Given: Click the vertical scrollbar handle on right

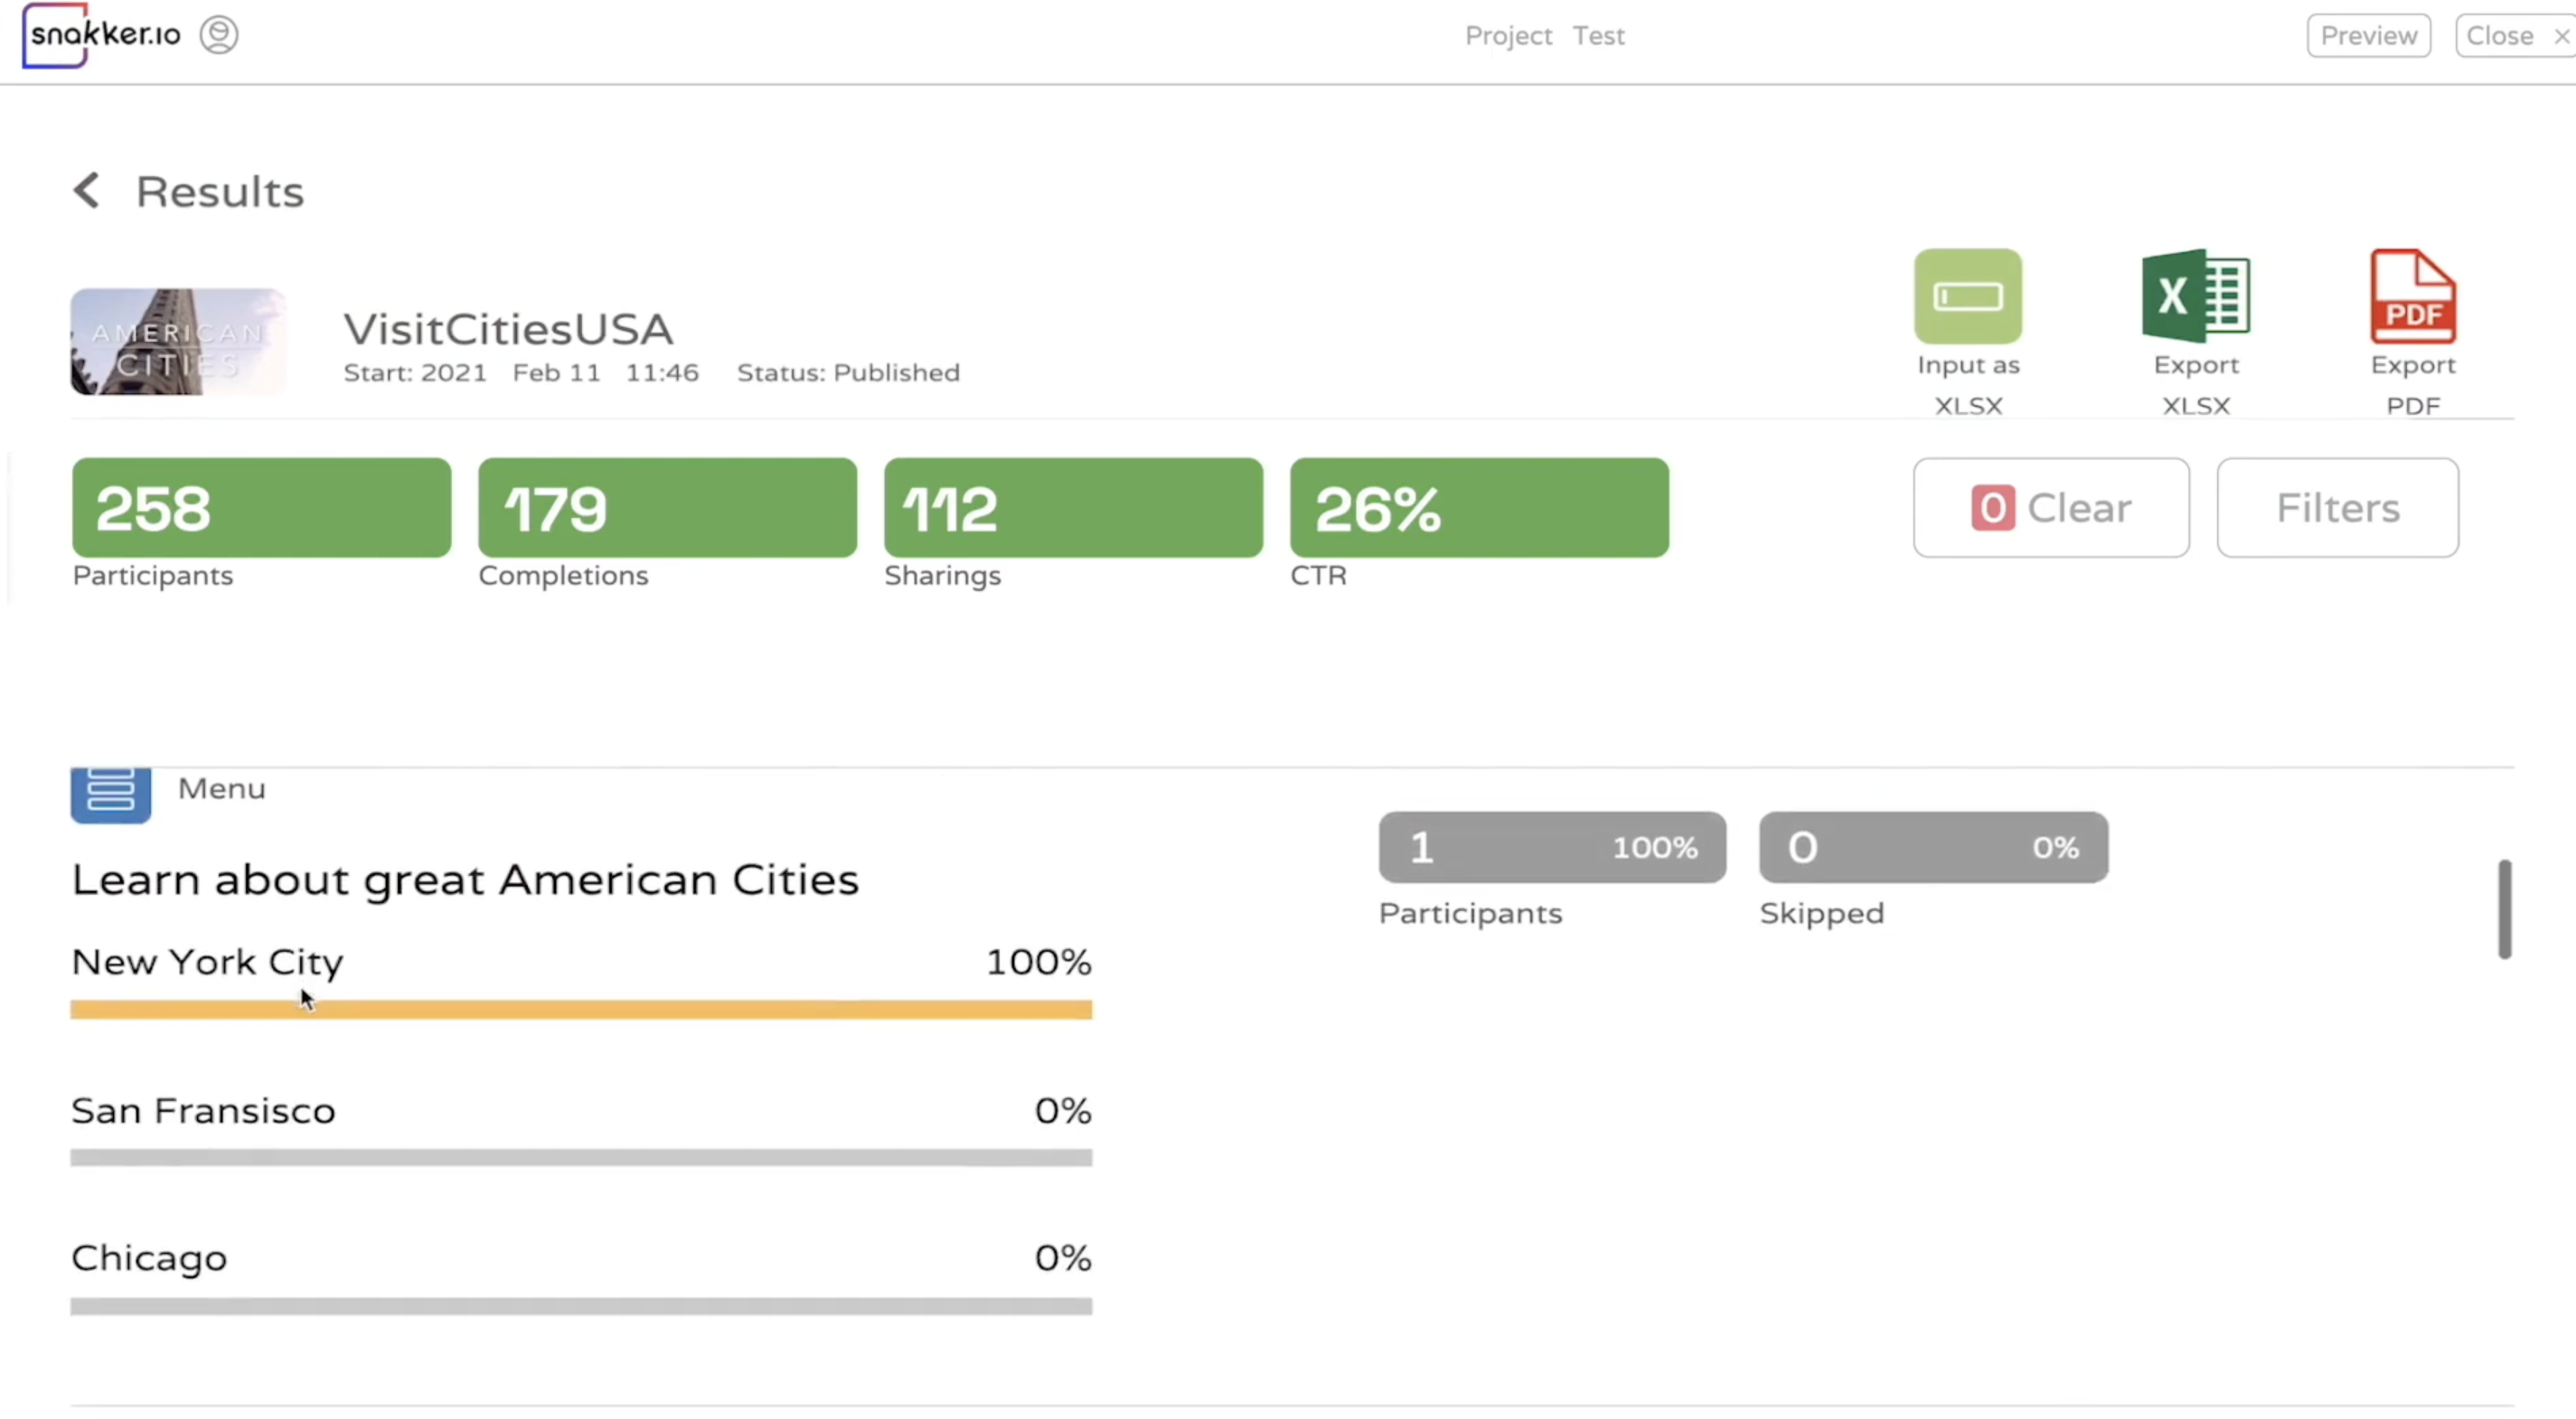Looking at the screenshot, I should click(x=2504, y=908).
